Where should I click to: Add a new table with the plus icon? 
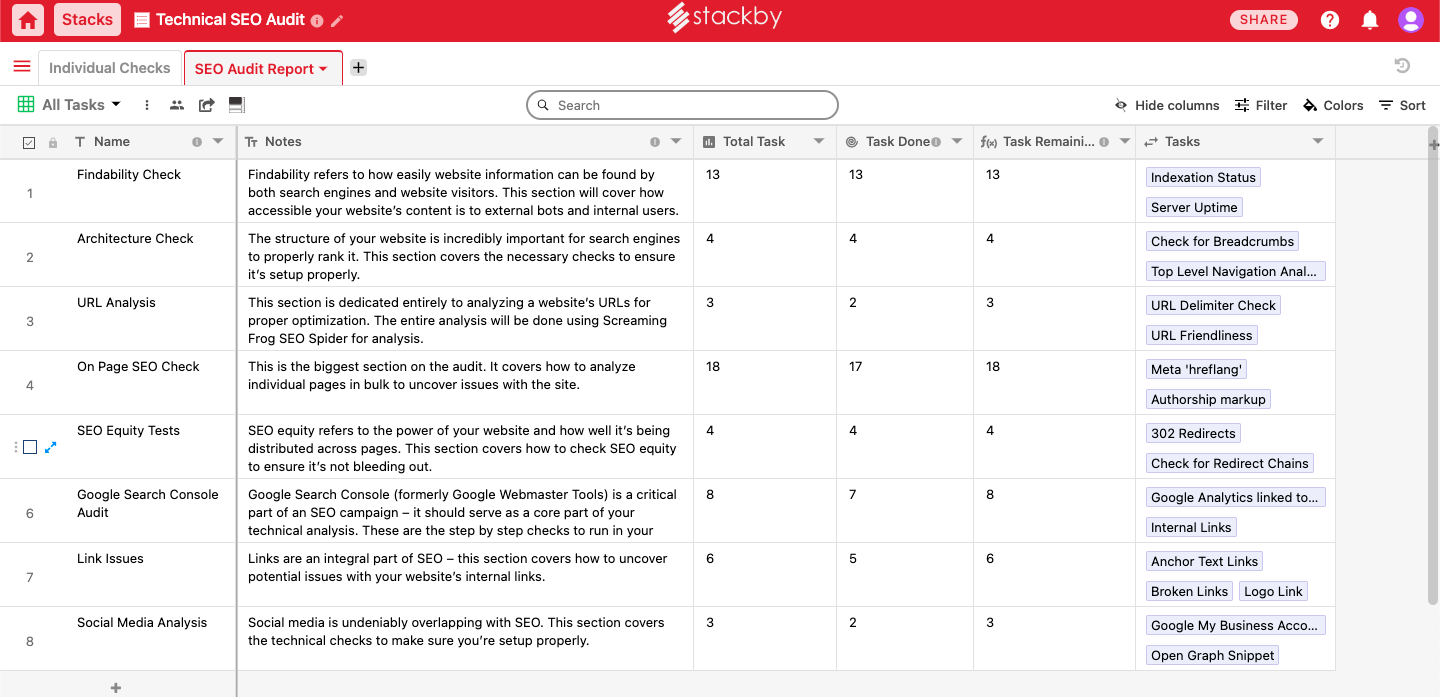coord(358,67)
